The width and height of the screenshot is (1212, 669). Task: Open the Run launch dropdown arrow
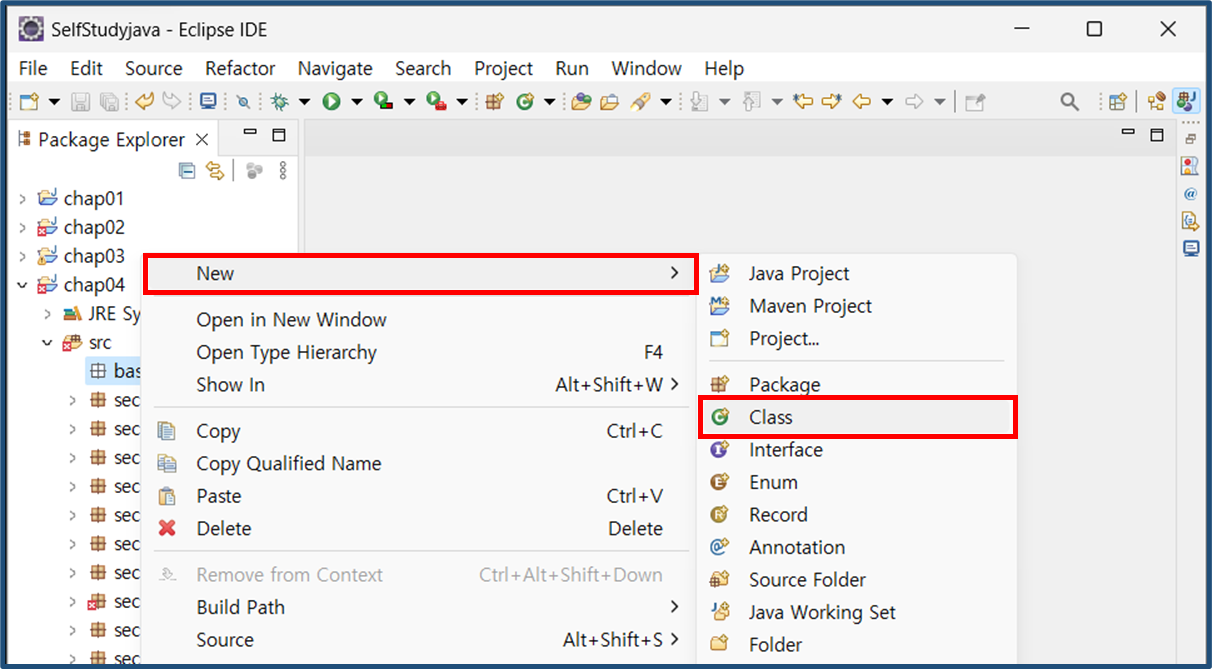pyautogui.click(x=356, y=101)
